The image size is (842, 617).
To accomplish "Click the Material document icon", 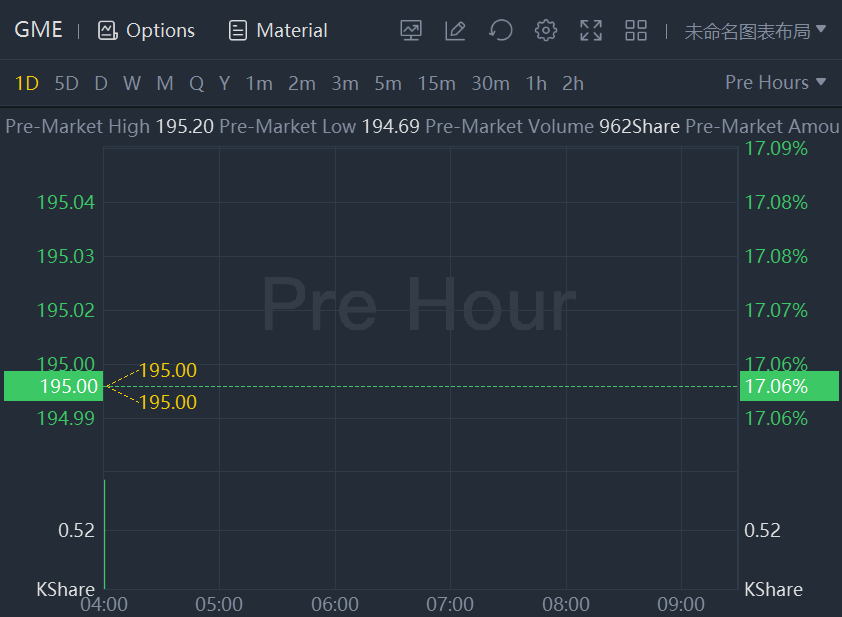I will [238, 31].
